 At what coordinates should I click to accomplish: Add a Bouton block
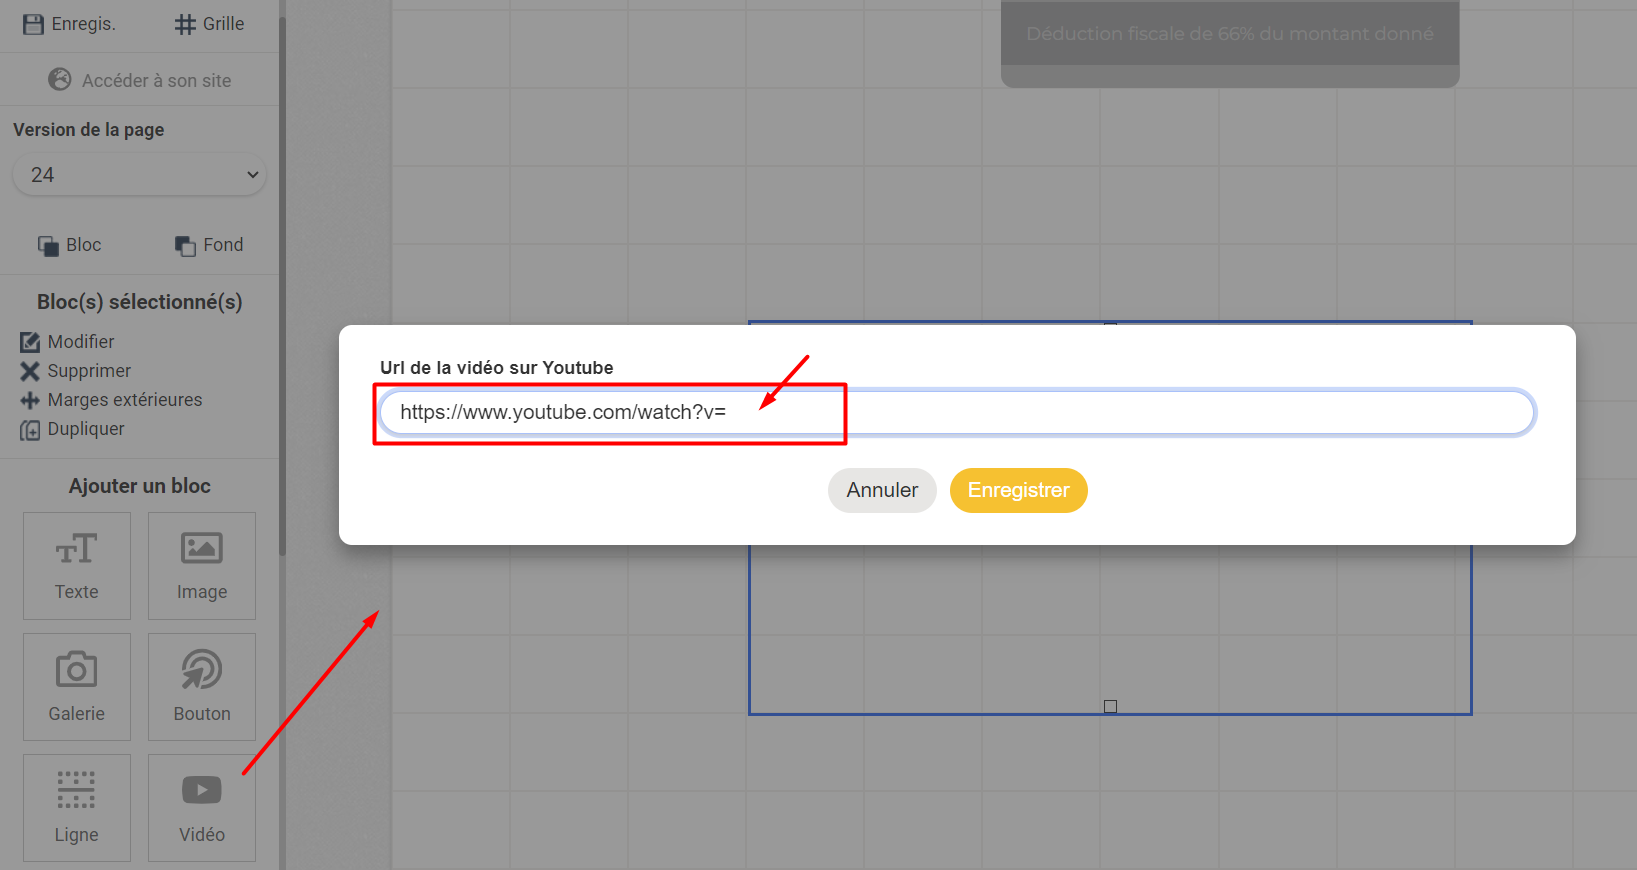point(202,687)
